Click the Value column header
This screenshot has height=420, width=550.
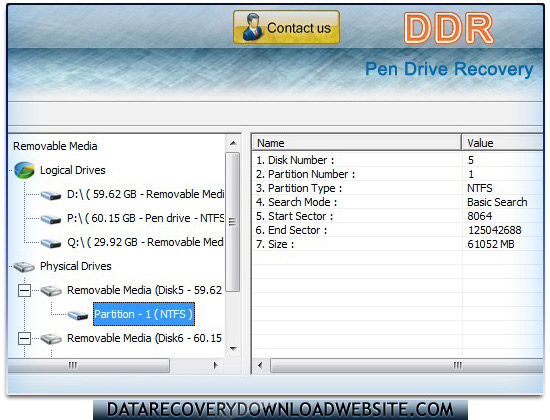pos(502,143)
